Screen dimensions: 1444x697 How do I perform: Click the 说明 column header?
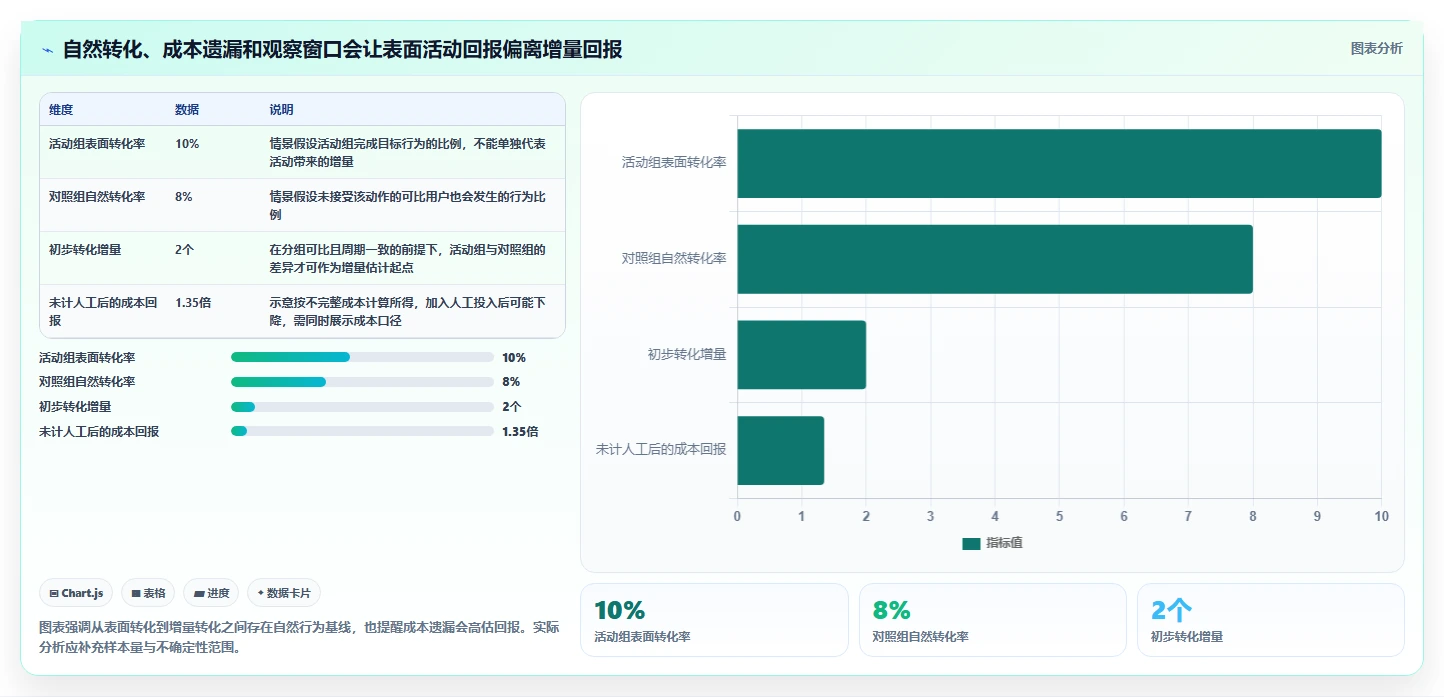point(281,110)
